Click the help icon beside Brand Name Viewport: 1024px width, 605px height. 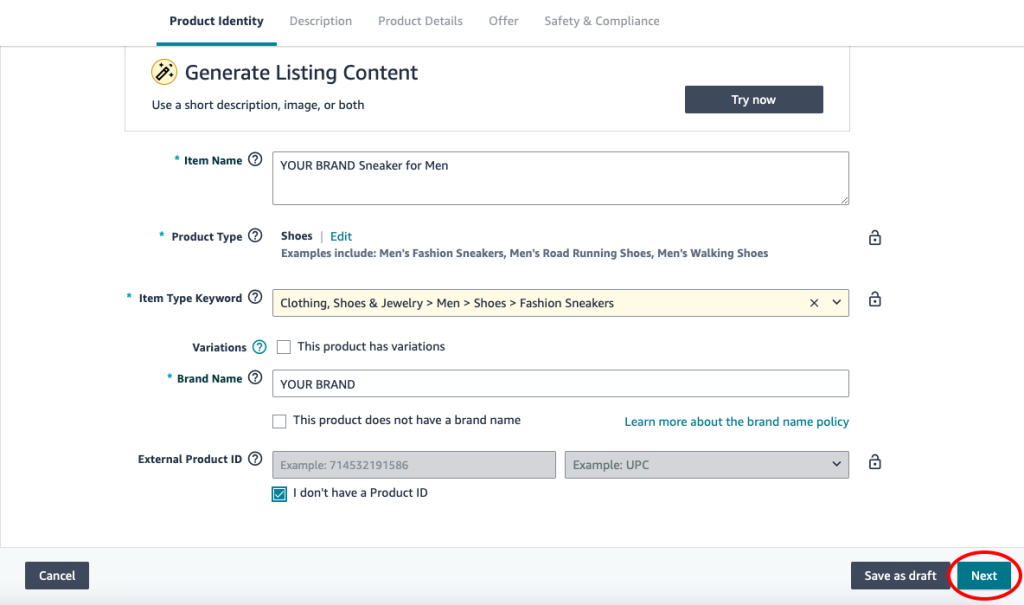pos(255,379)
